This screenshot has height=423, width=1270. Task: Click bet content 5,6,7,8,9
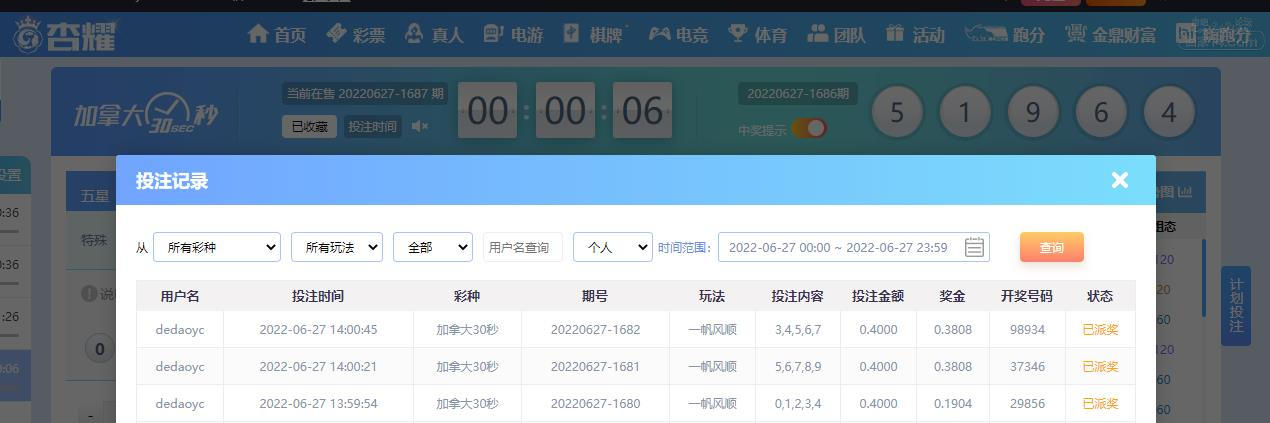pyautogui.click(x=797, y=366)
